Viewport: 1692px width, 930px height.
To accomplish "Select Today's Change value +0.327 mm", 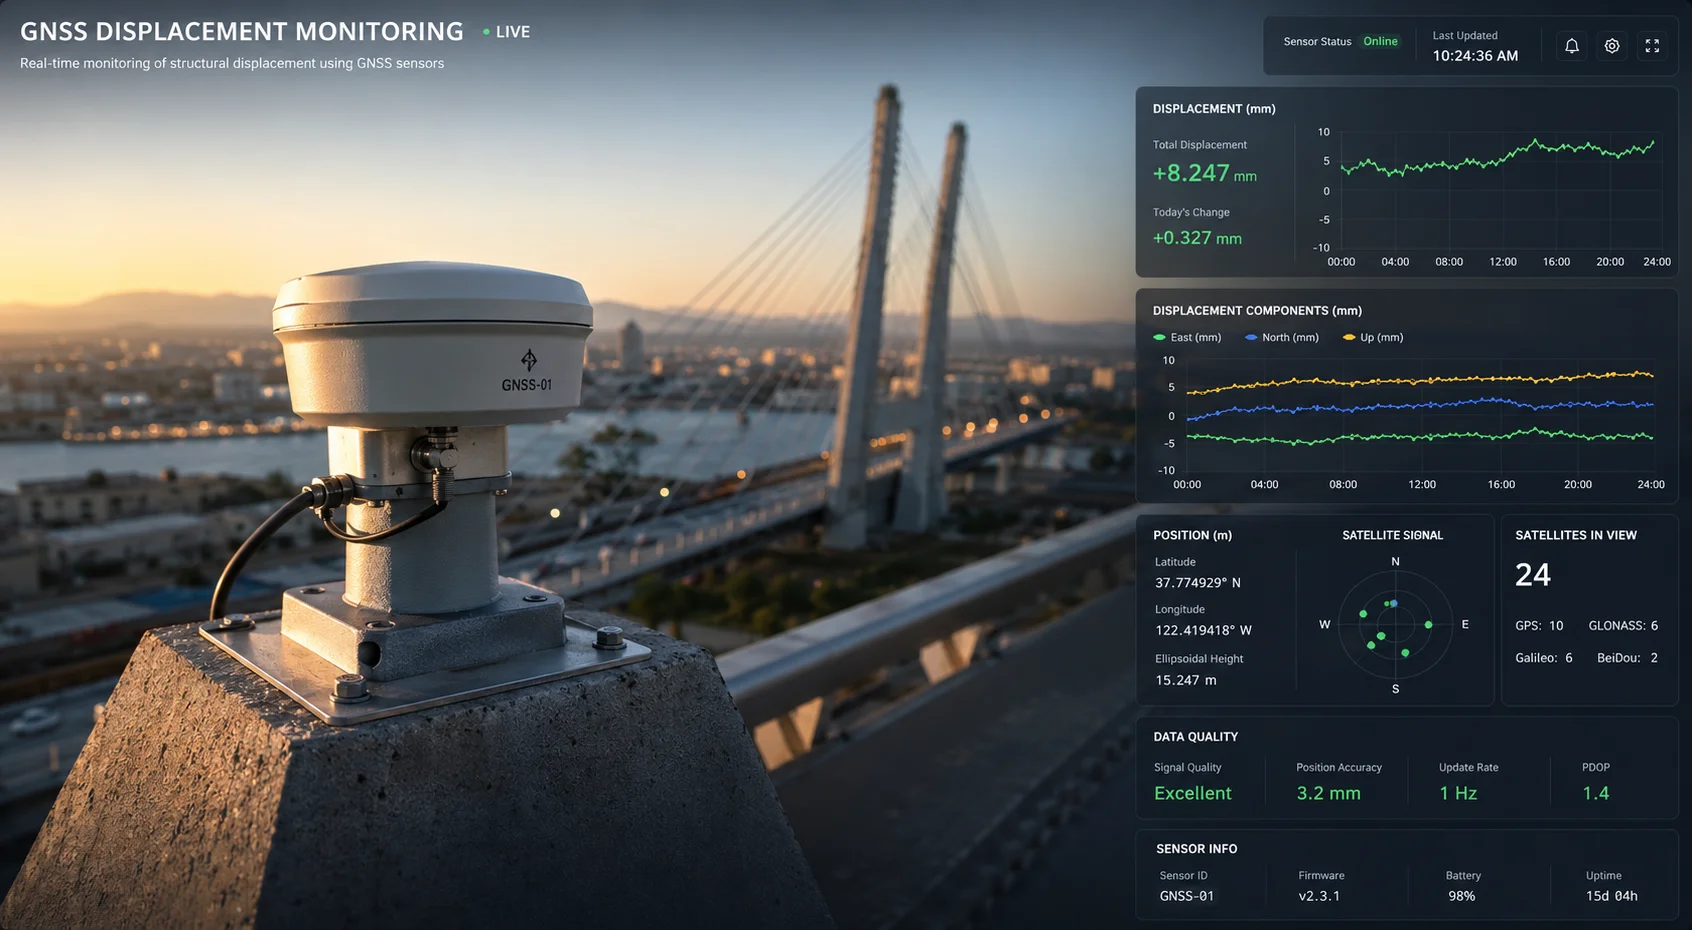I will click(x=1197, y=238).
